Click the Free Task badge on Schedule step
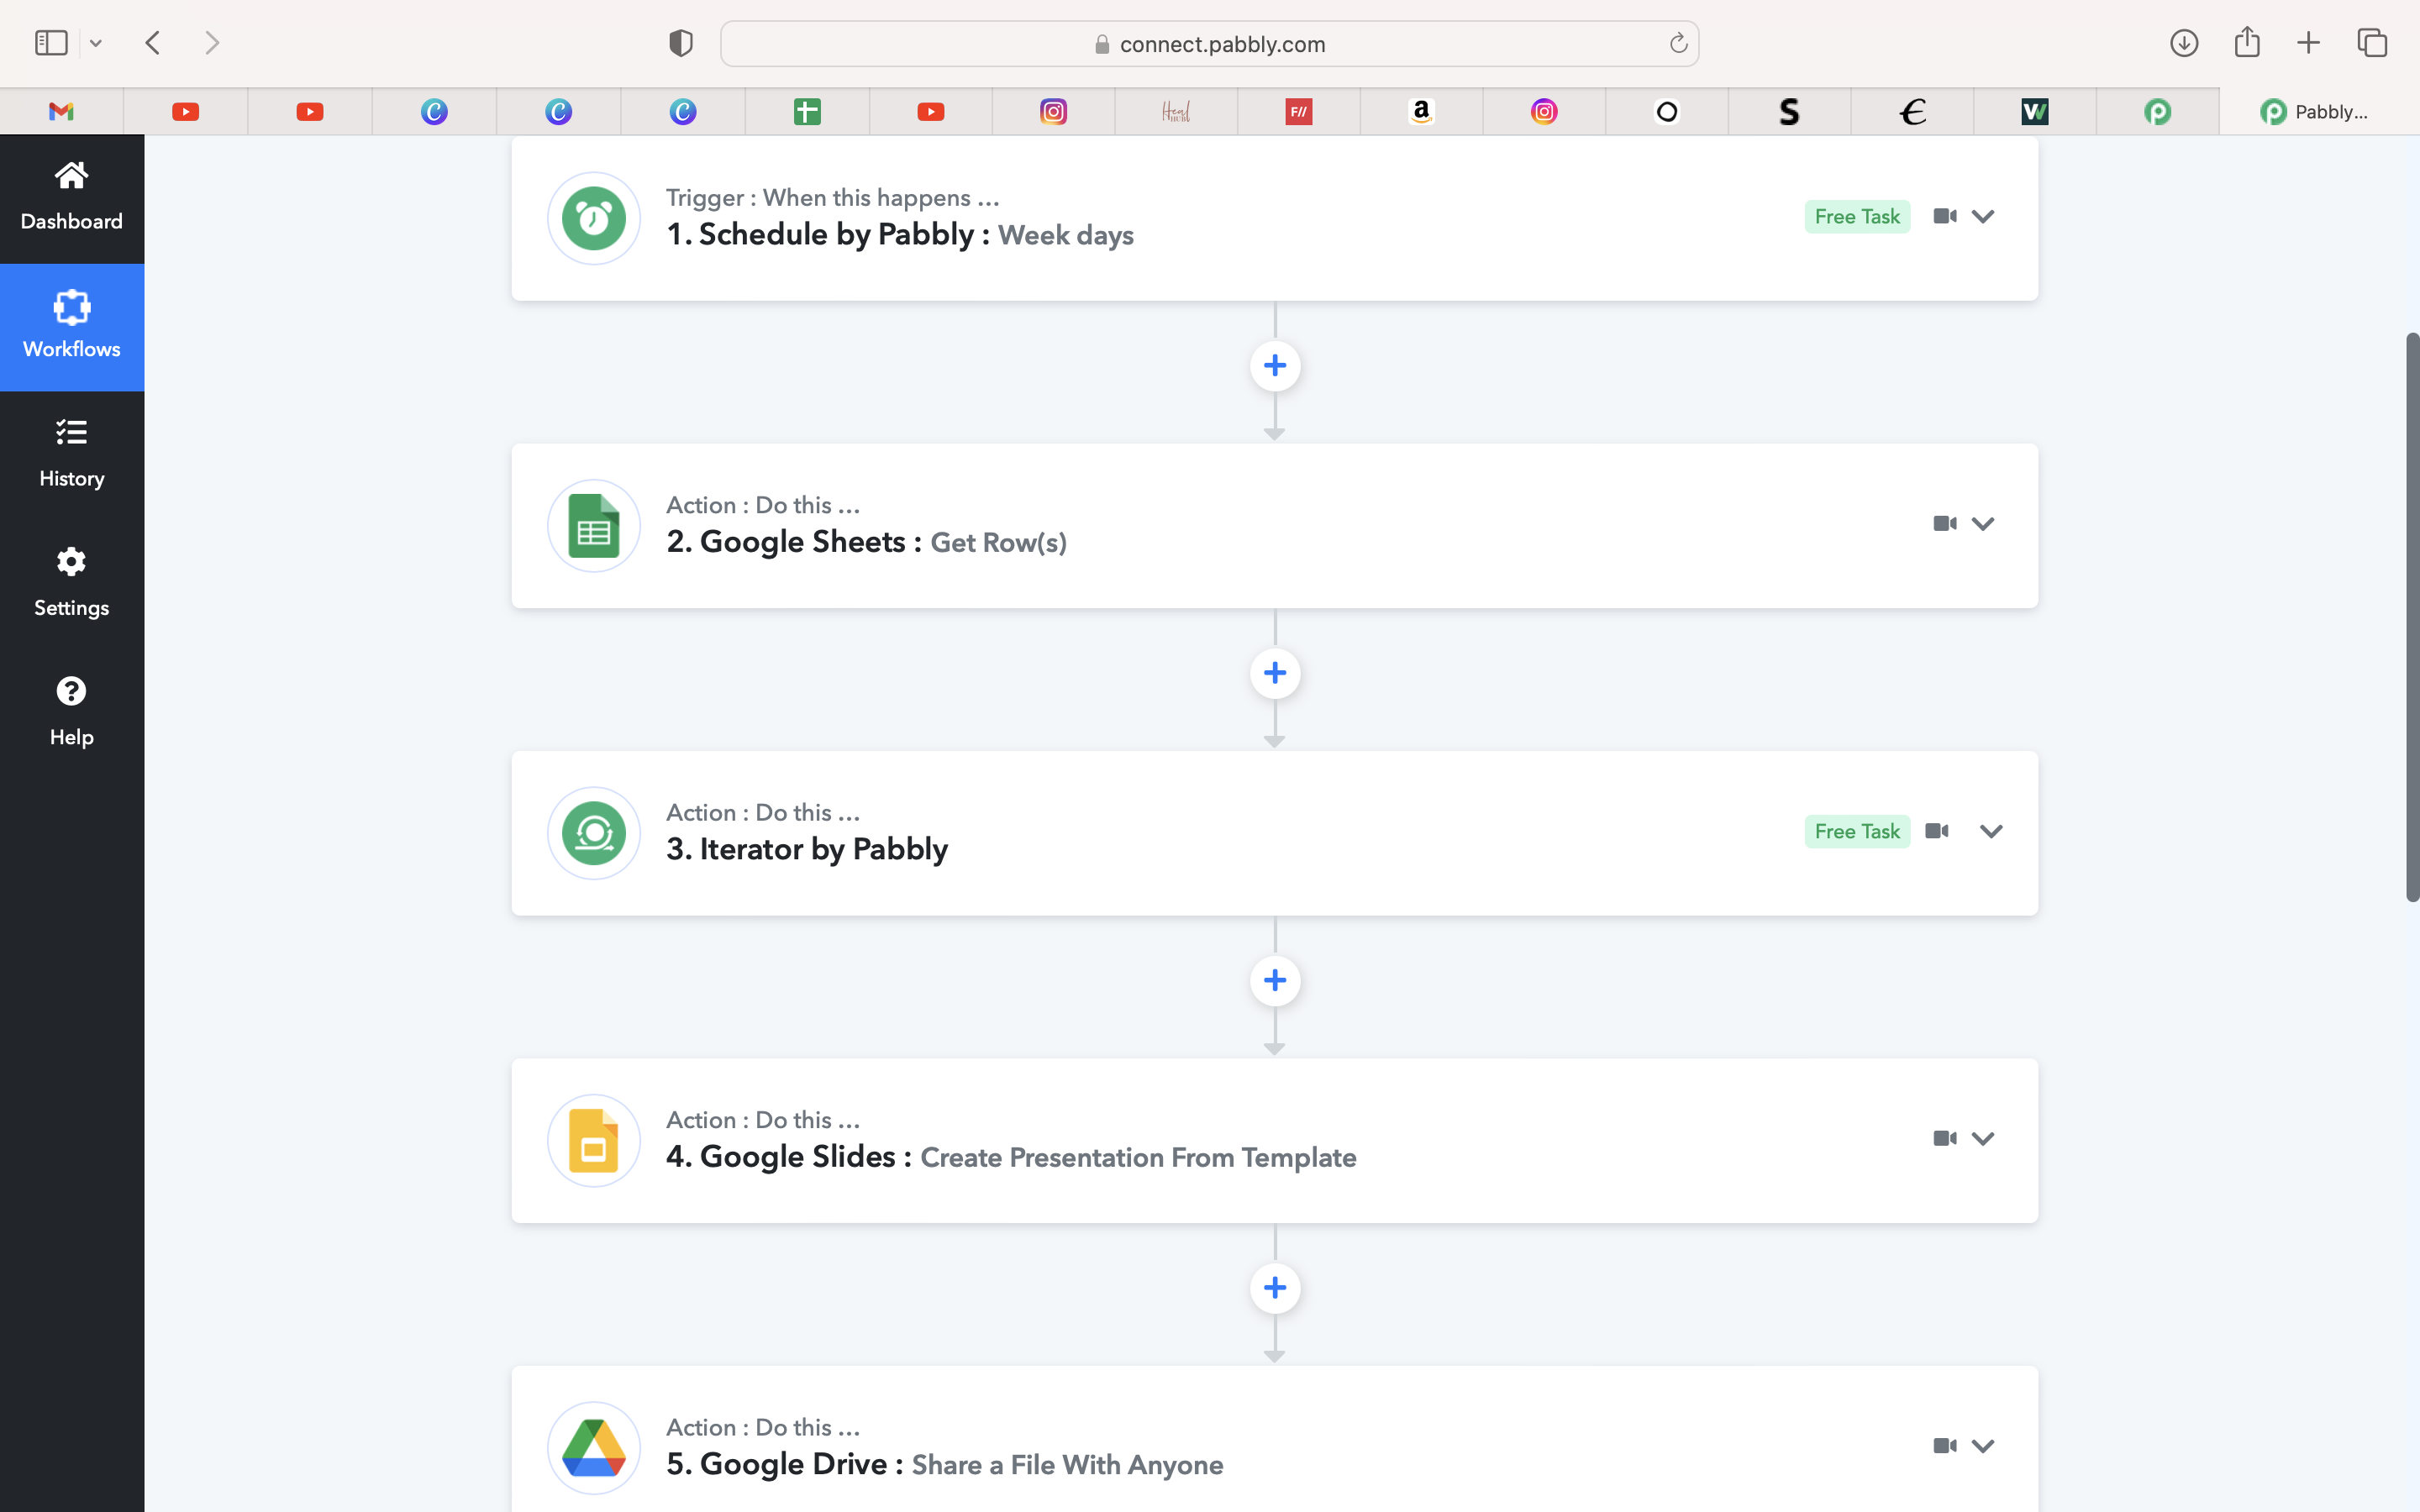The image size is (2420, 1512). click(x=1857, y=217)
